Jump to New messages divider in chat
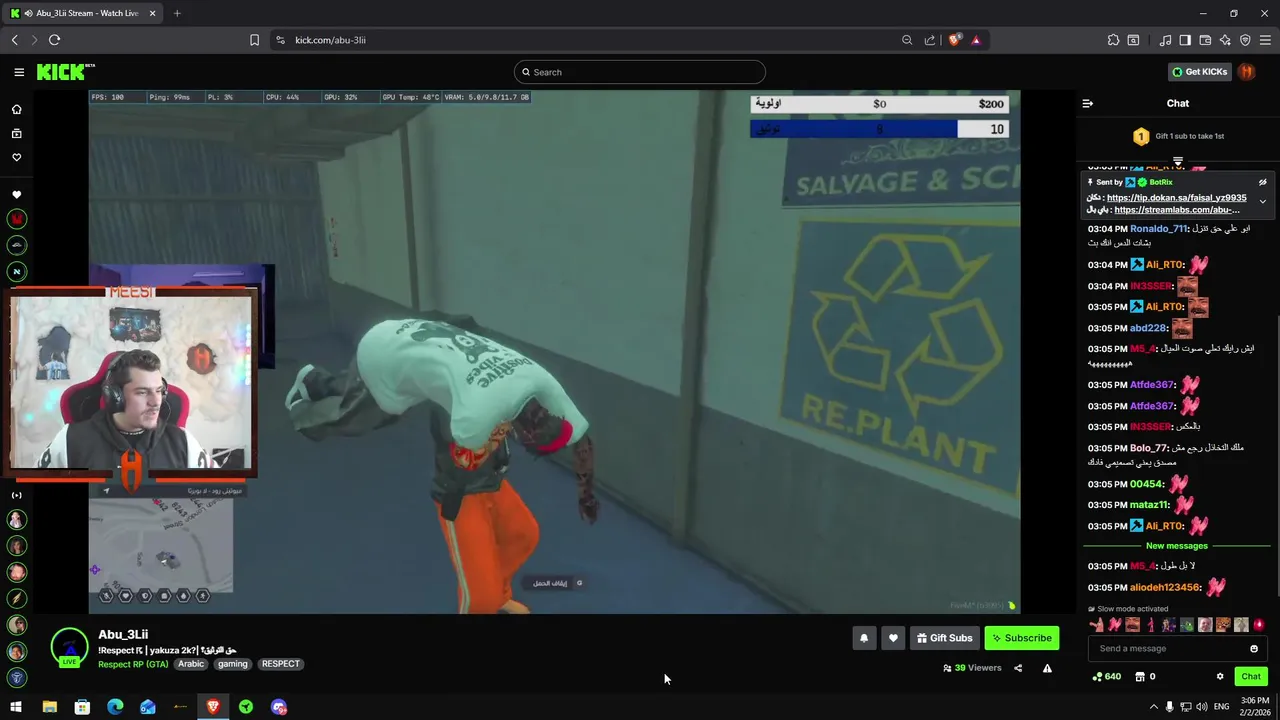Viewport: 1280px width, 720px height. 1177,546
